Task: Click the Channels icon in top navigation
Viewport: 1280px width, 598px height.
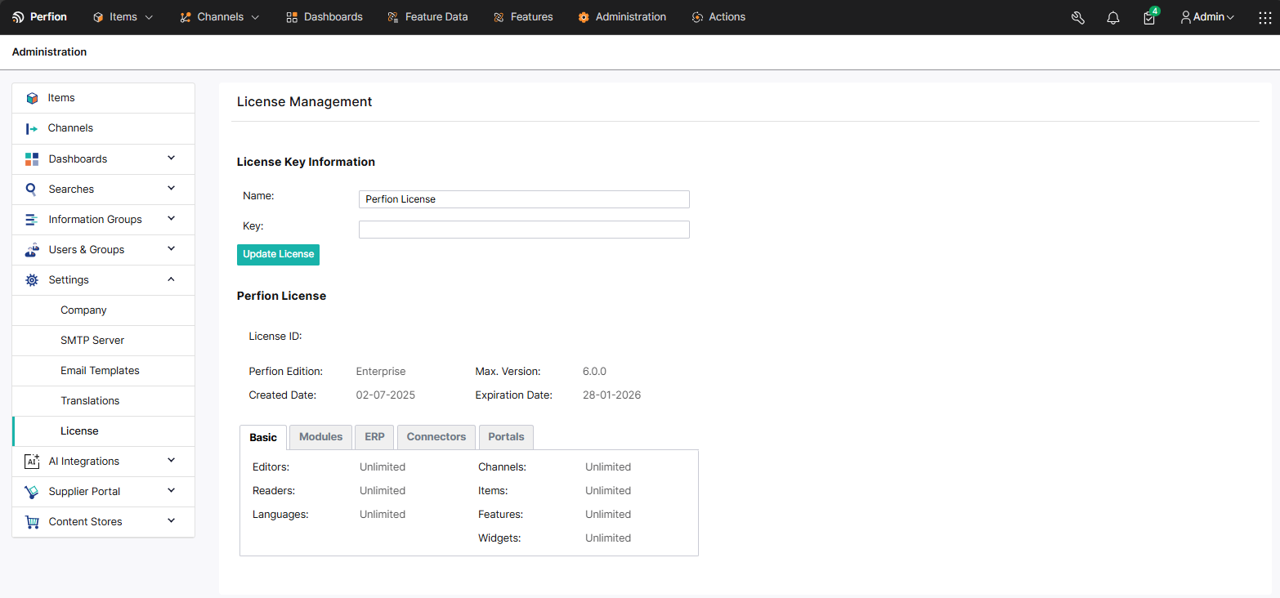Action: click(x=185, y=17)
